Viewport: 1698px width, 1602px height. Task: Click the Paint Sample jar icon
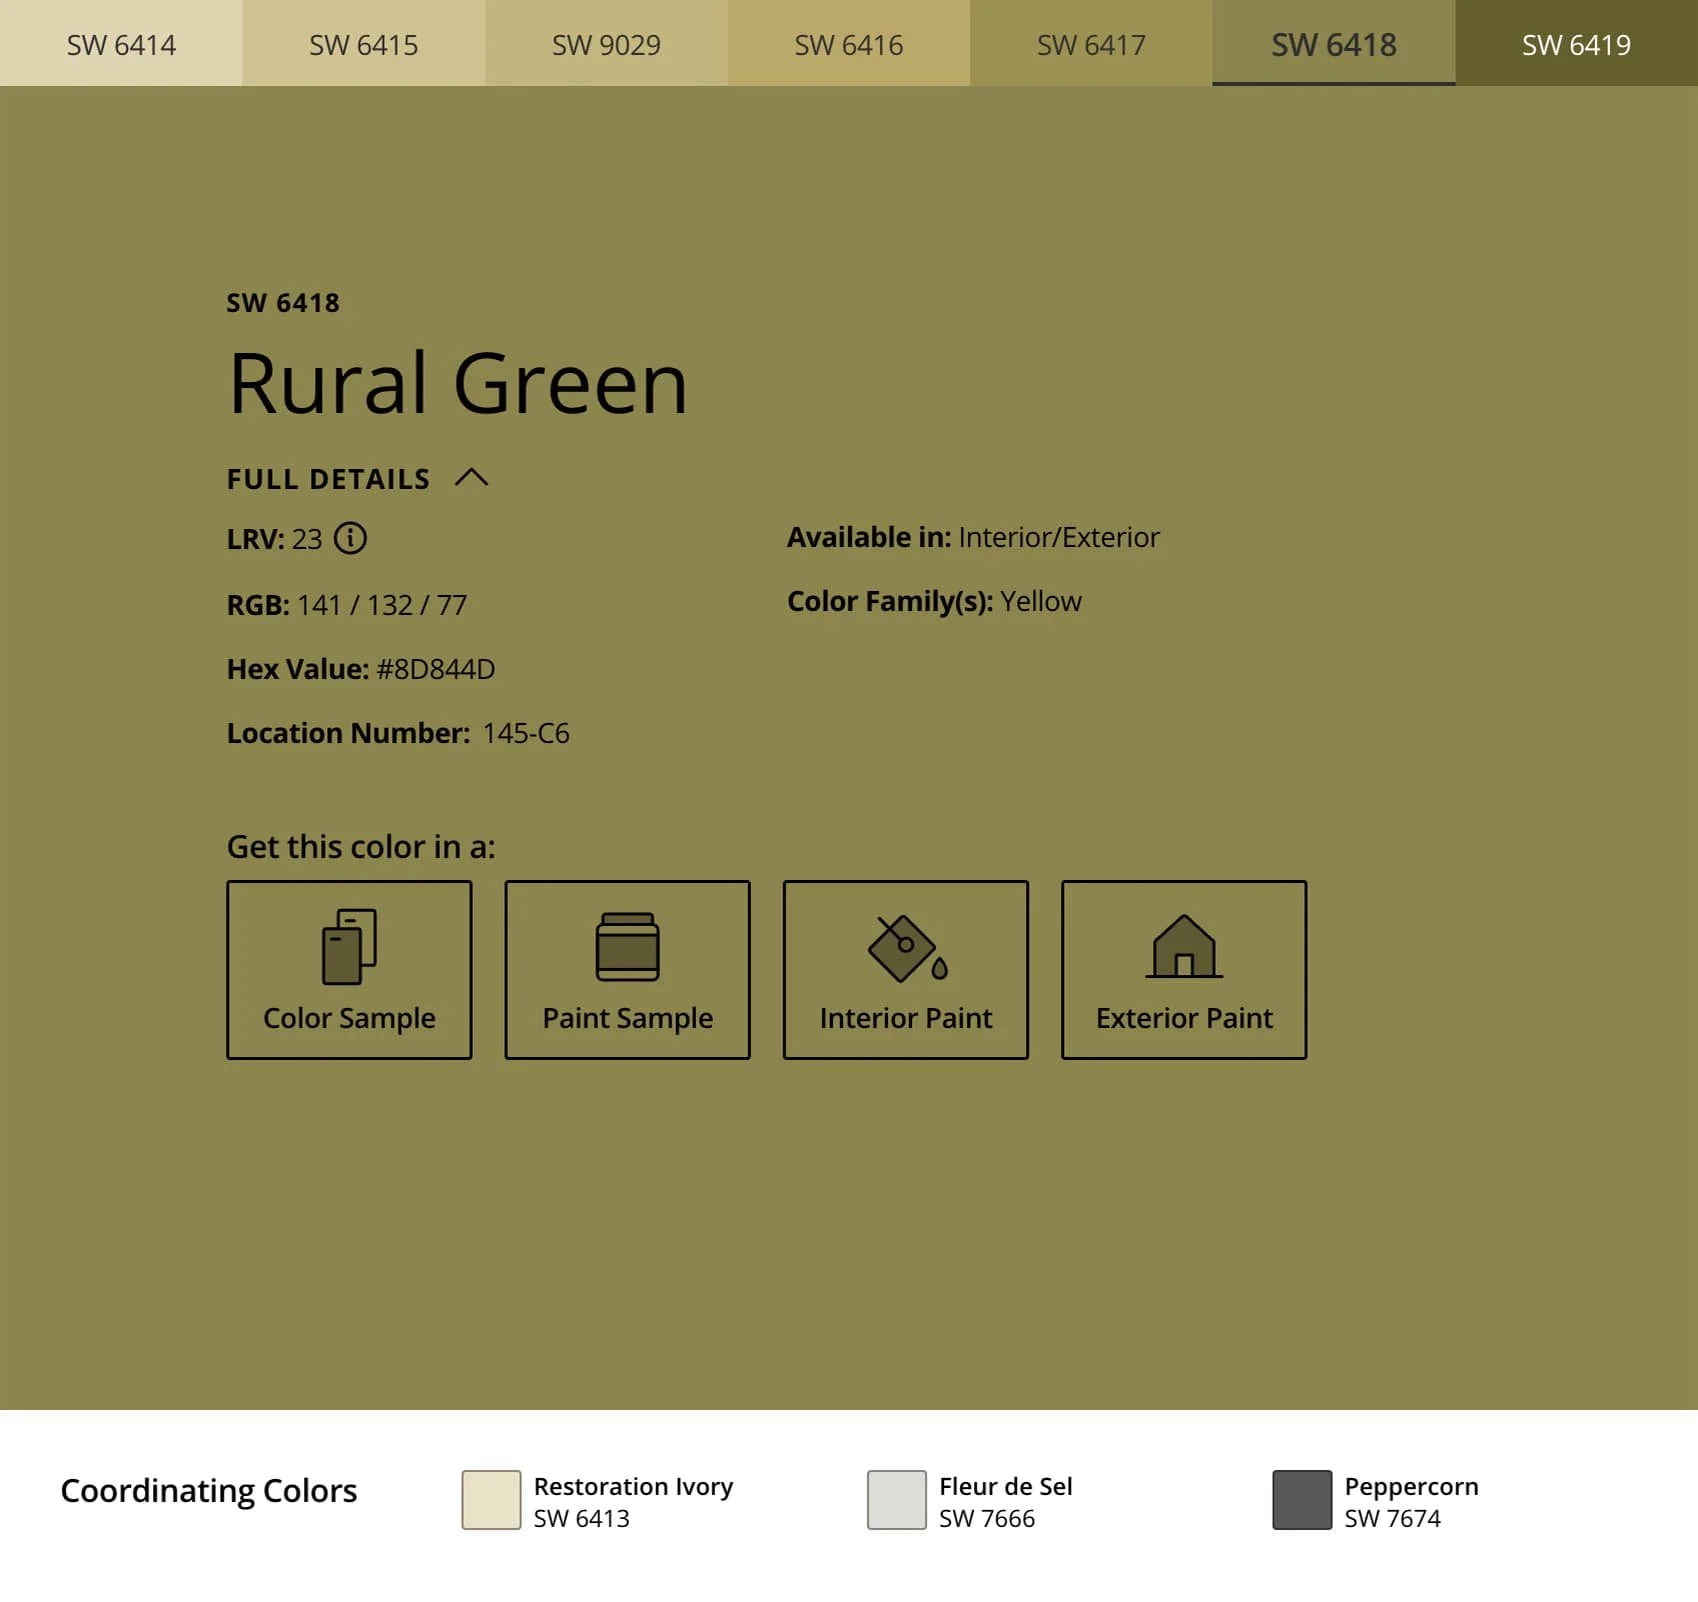(x=627, y=946)
